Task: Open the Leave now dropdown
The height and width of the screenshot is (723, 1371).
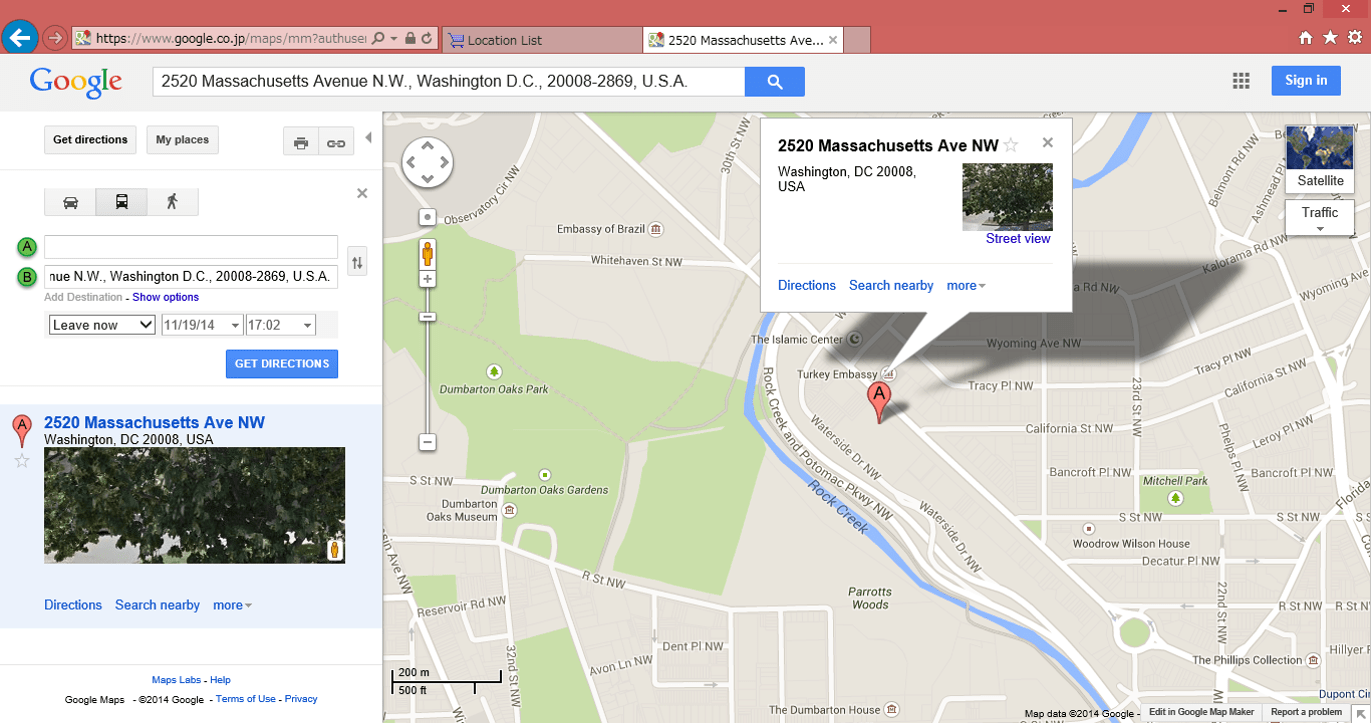Action: (x=102, y=325)
